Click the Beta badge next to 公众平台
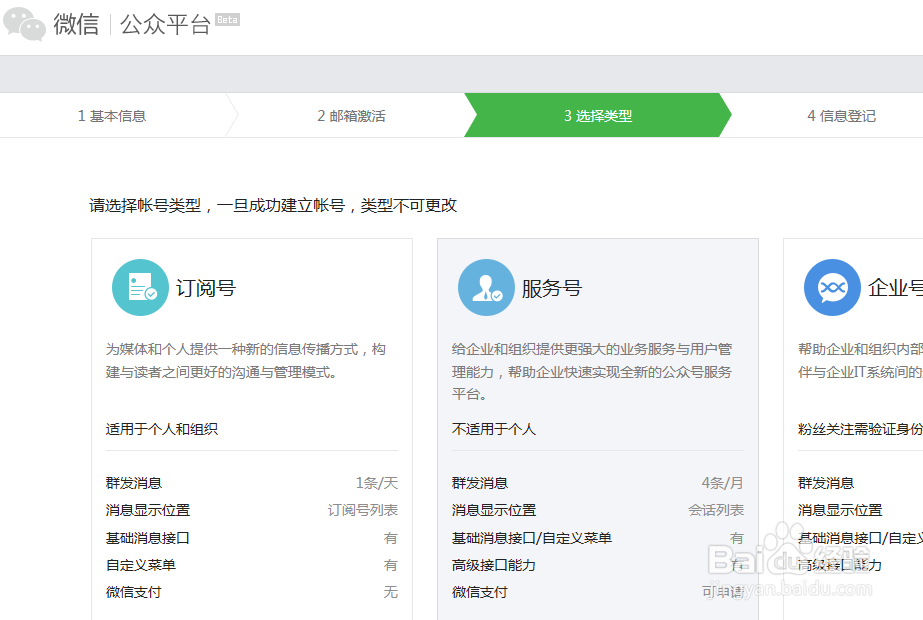Image resolution: width=923 pixels, height=620 pixels. (228, 20)
